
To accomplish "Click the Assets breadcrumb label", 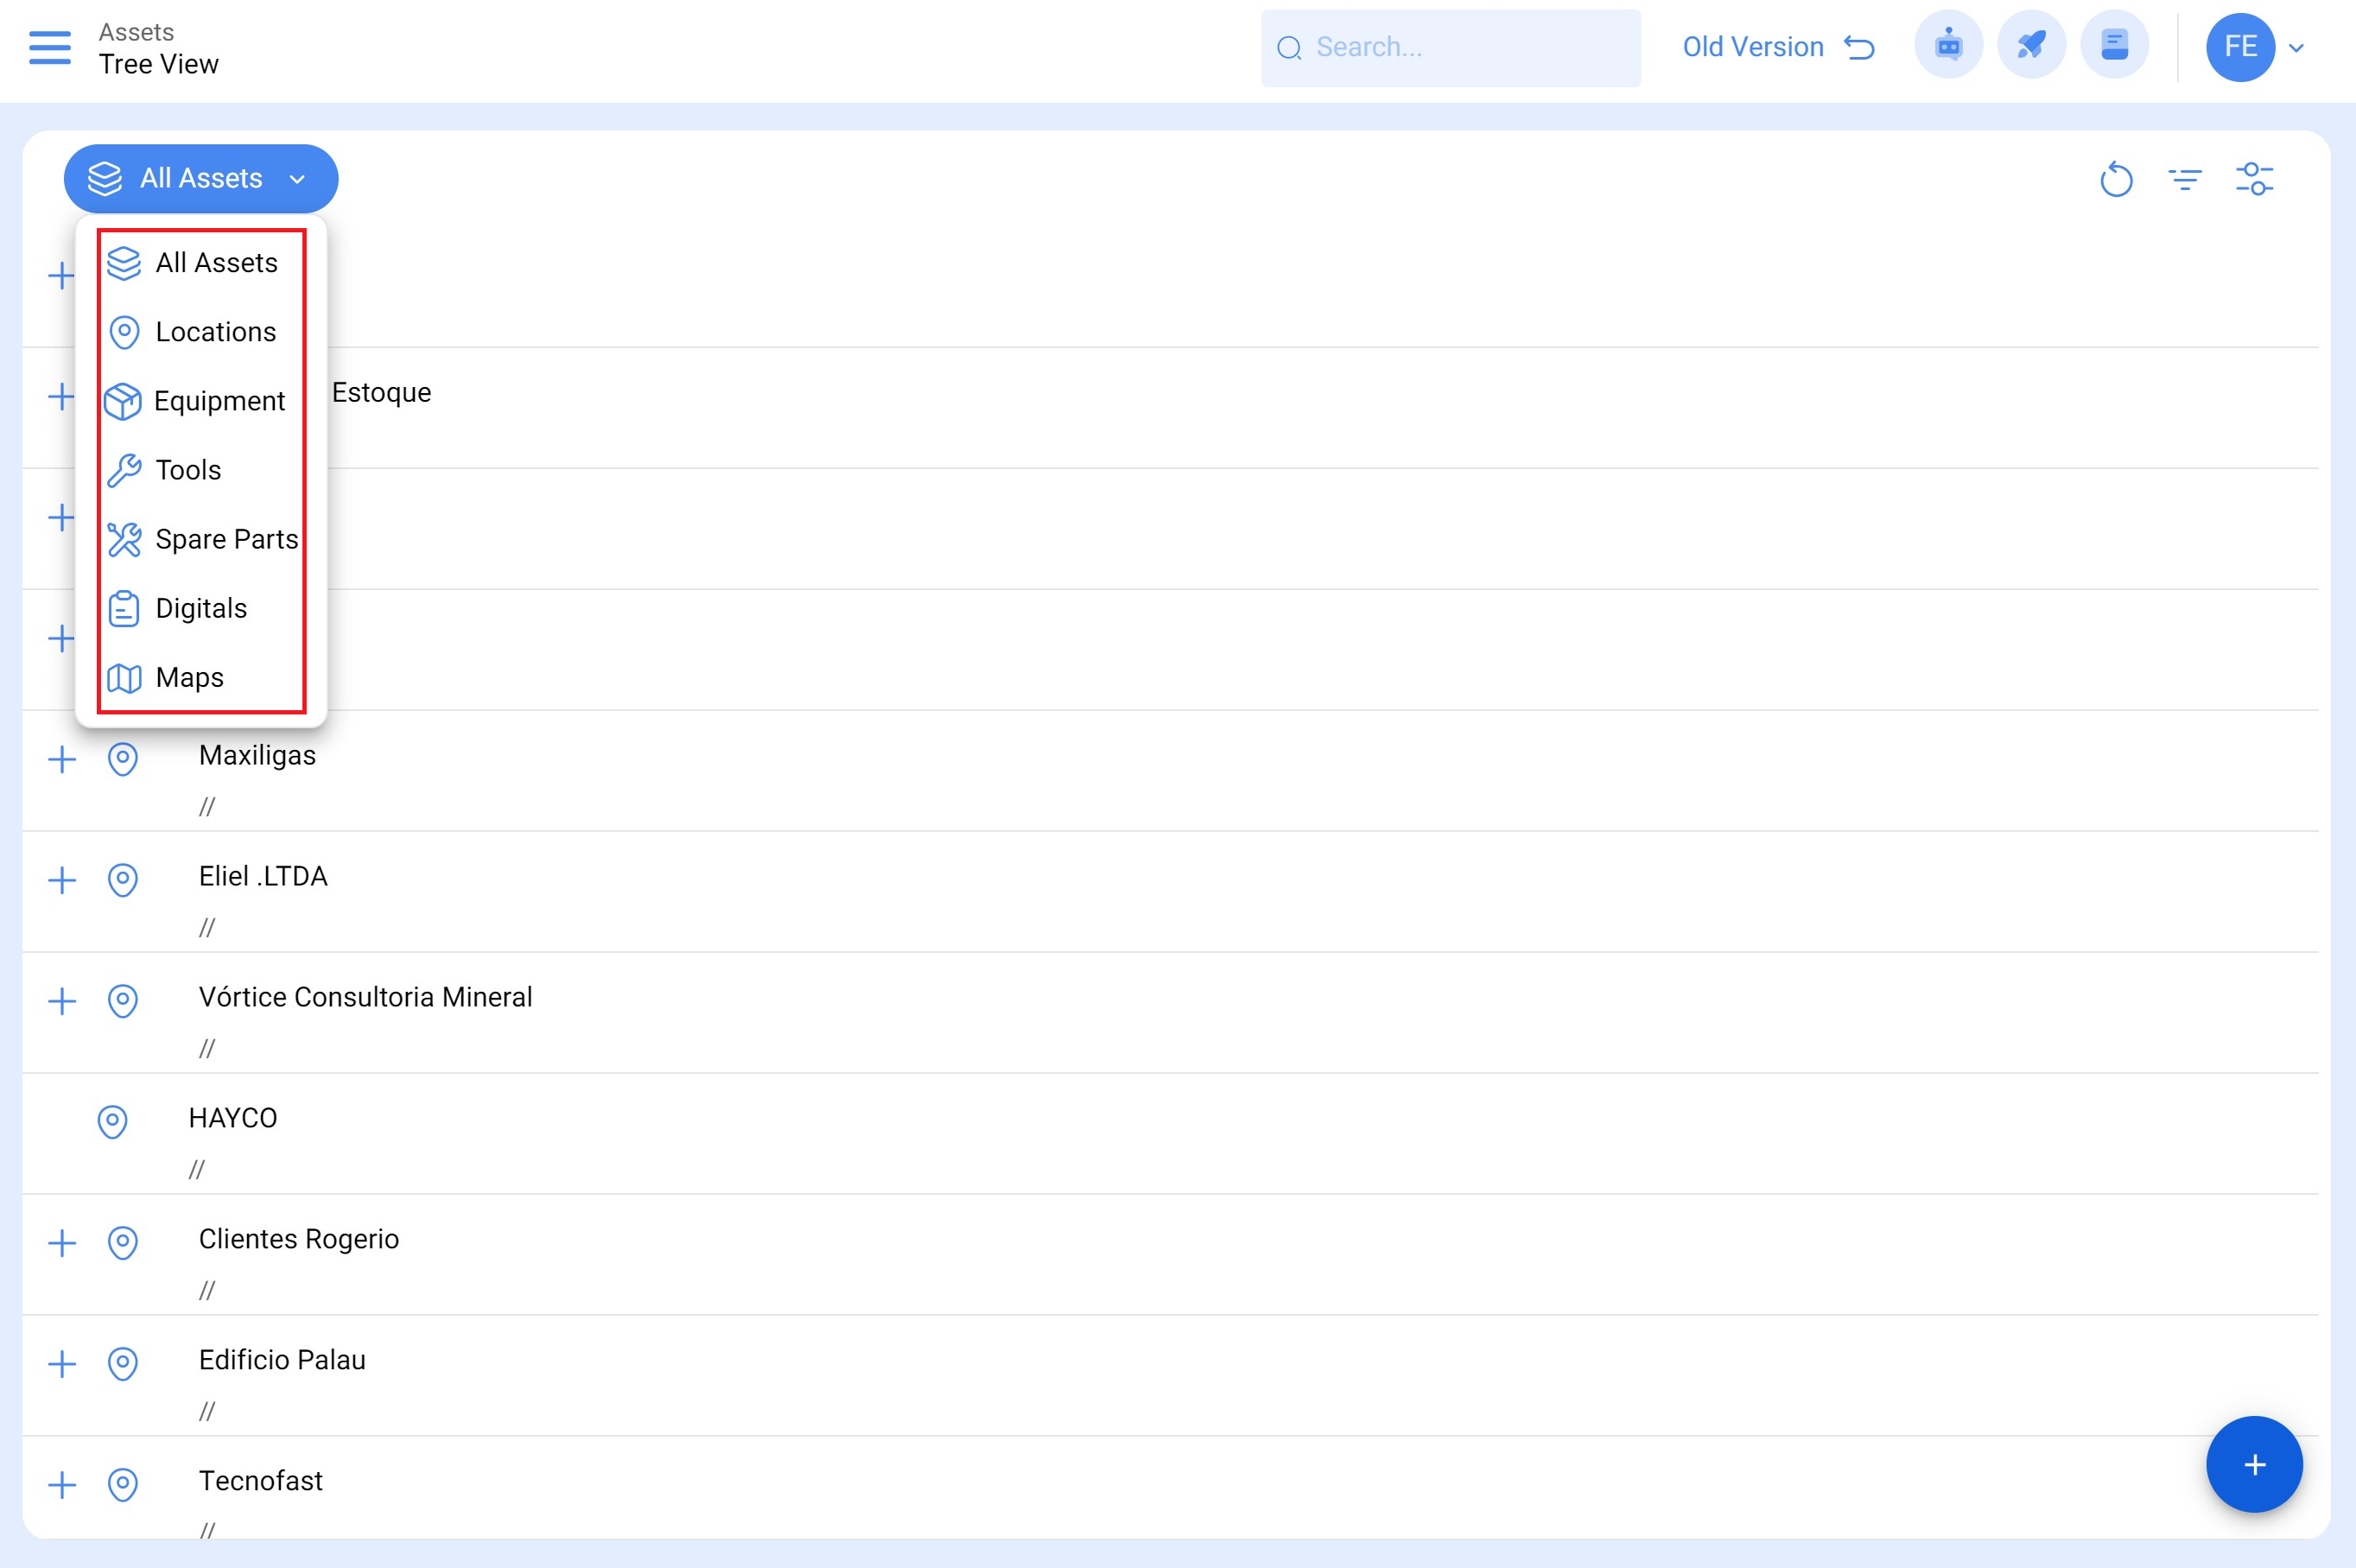I will click(x=136, y=32).
